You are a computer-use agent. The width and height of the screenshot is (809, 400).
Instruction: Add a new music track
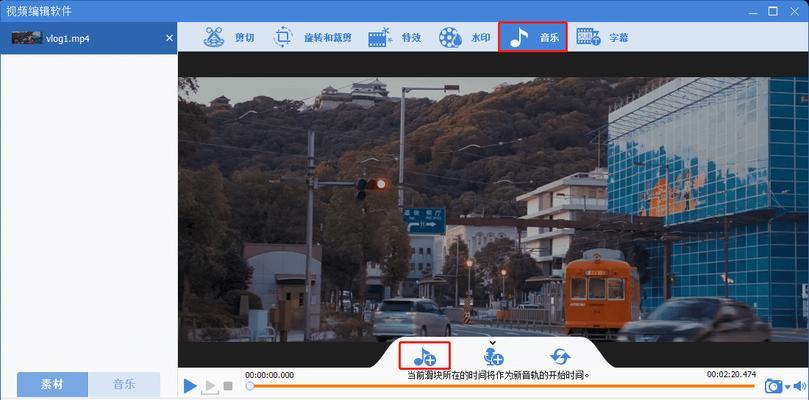(x=425, y=356)
